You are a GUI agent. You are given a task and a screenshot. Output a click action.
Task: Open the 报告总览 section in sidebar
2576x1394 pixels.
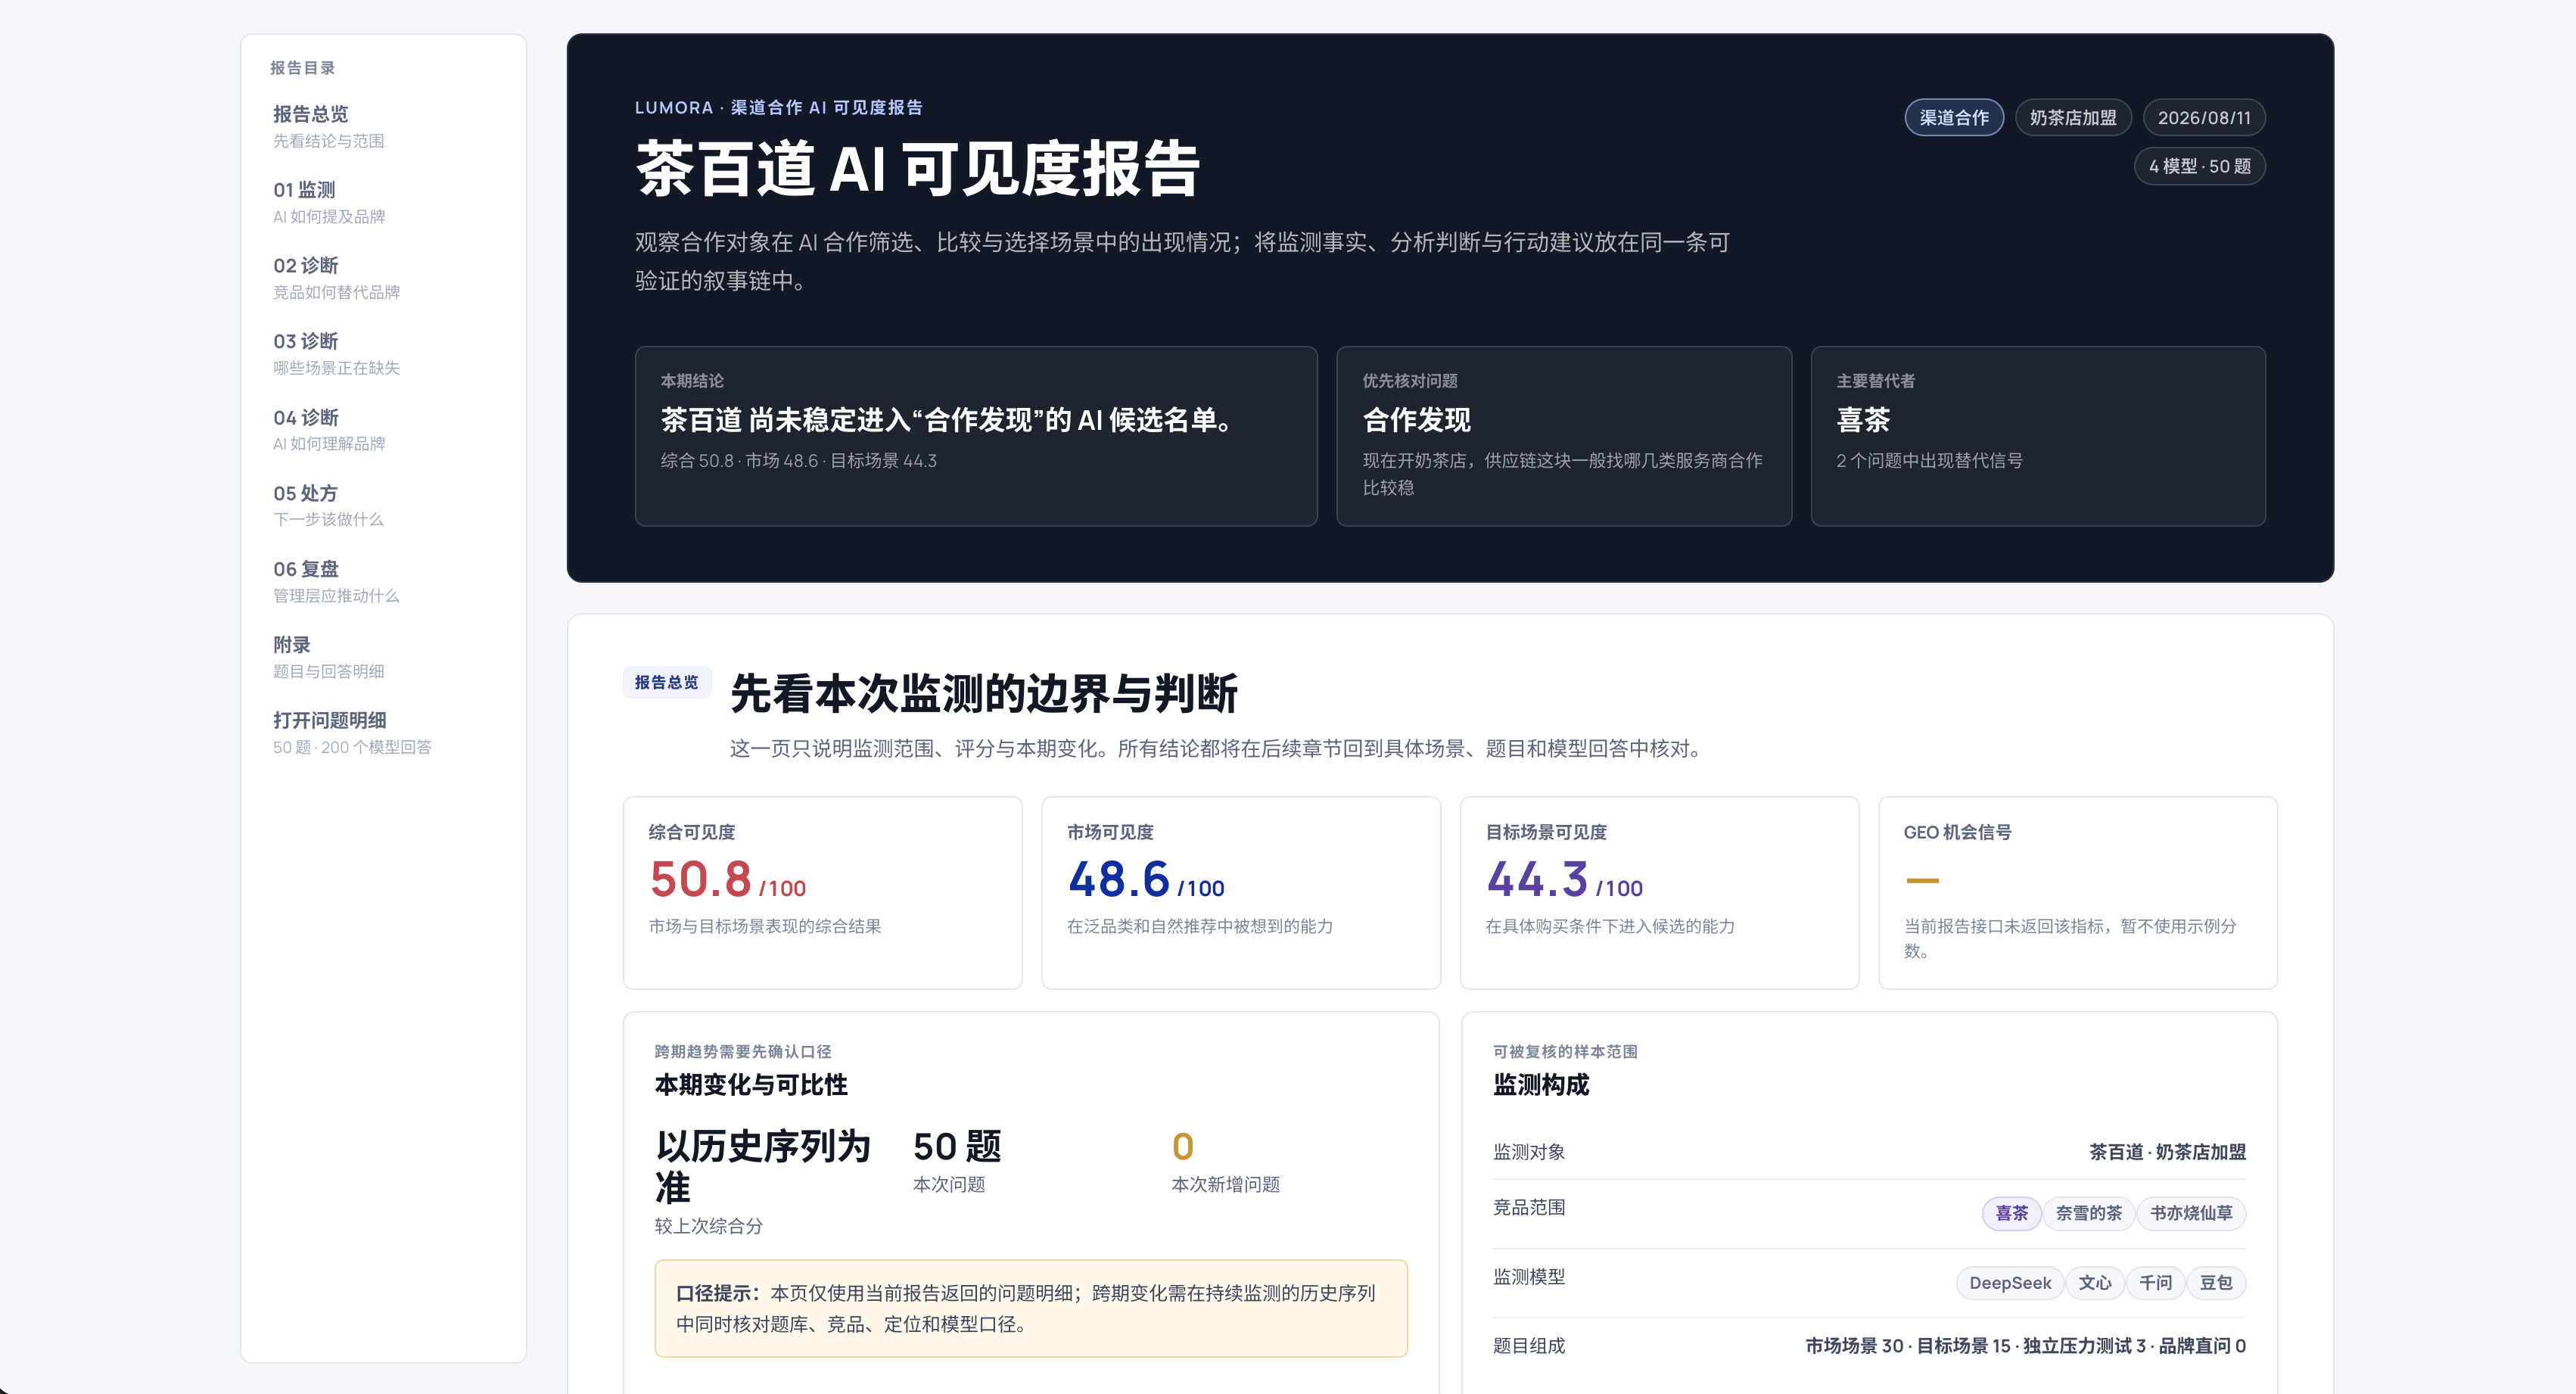(383, 127)
